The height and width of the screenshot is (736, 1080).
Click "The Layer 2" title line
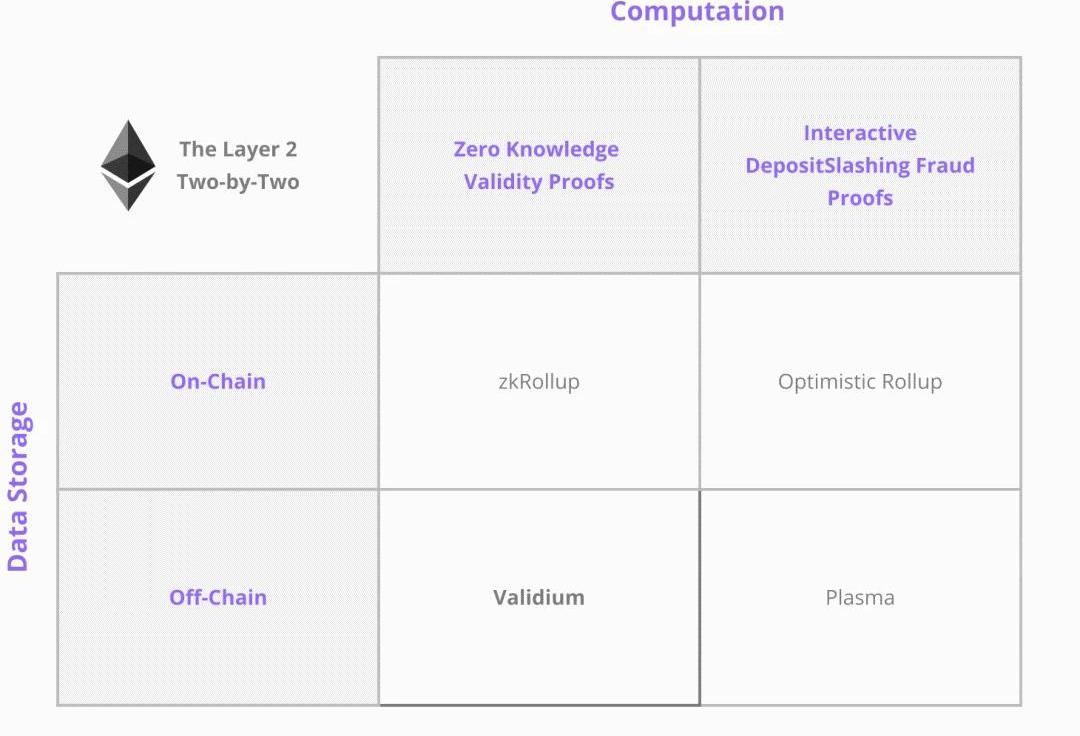(x=238, y=149)
